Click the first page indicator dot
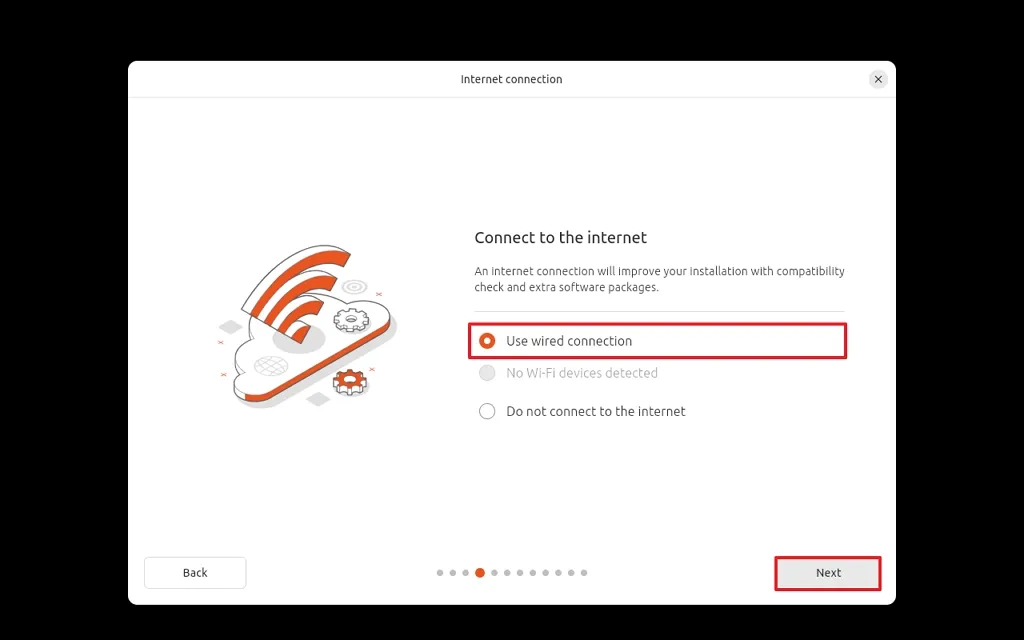The image size is (1024, 640). (x=440, y=573)
